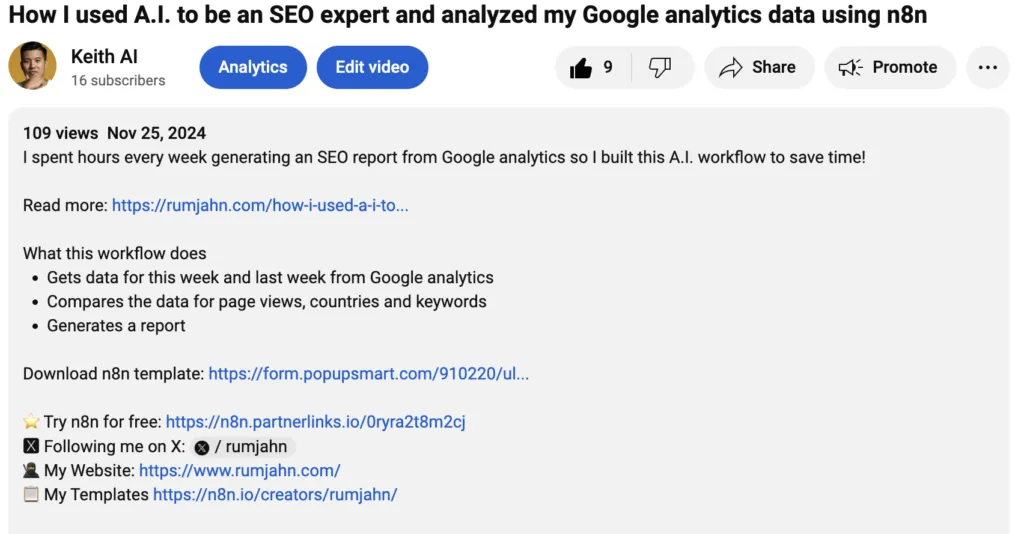
Task: Click the thumbs down dislike icon
Action: [x=660, y=68]
